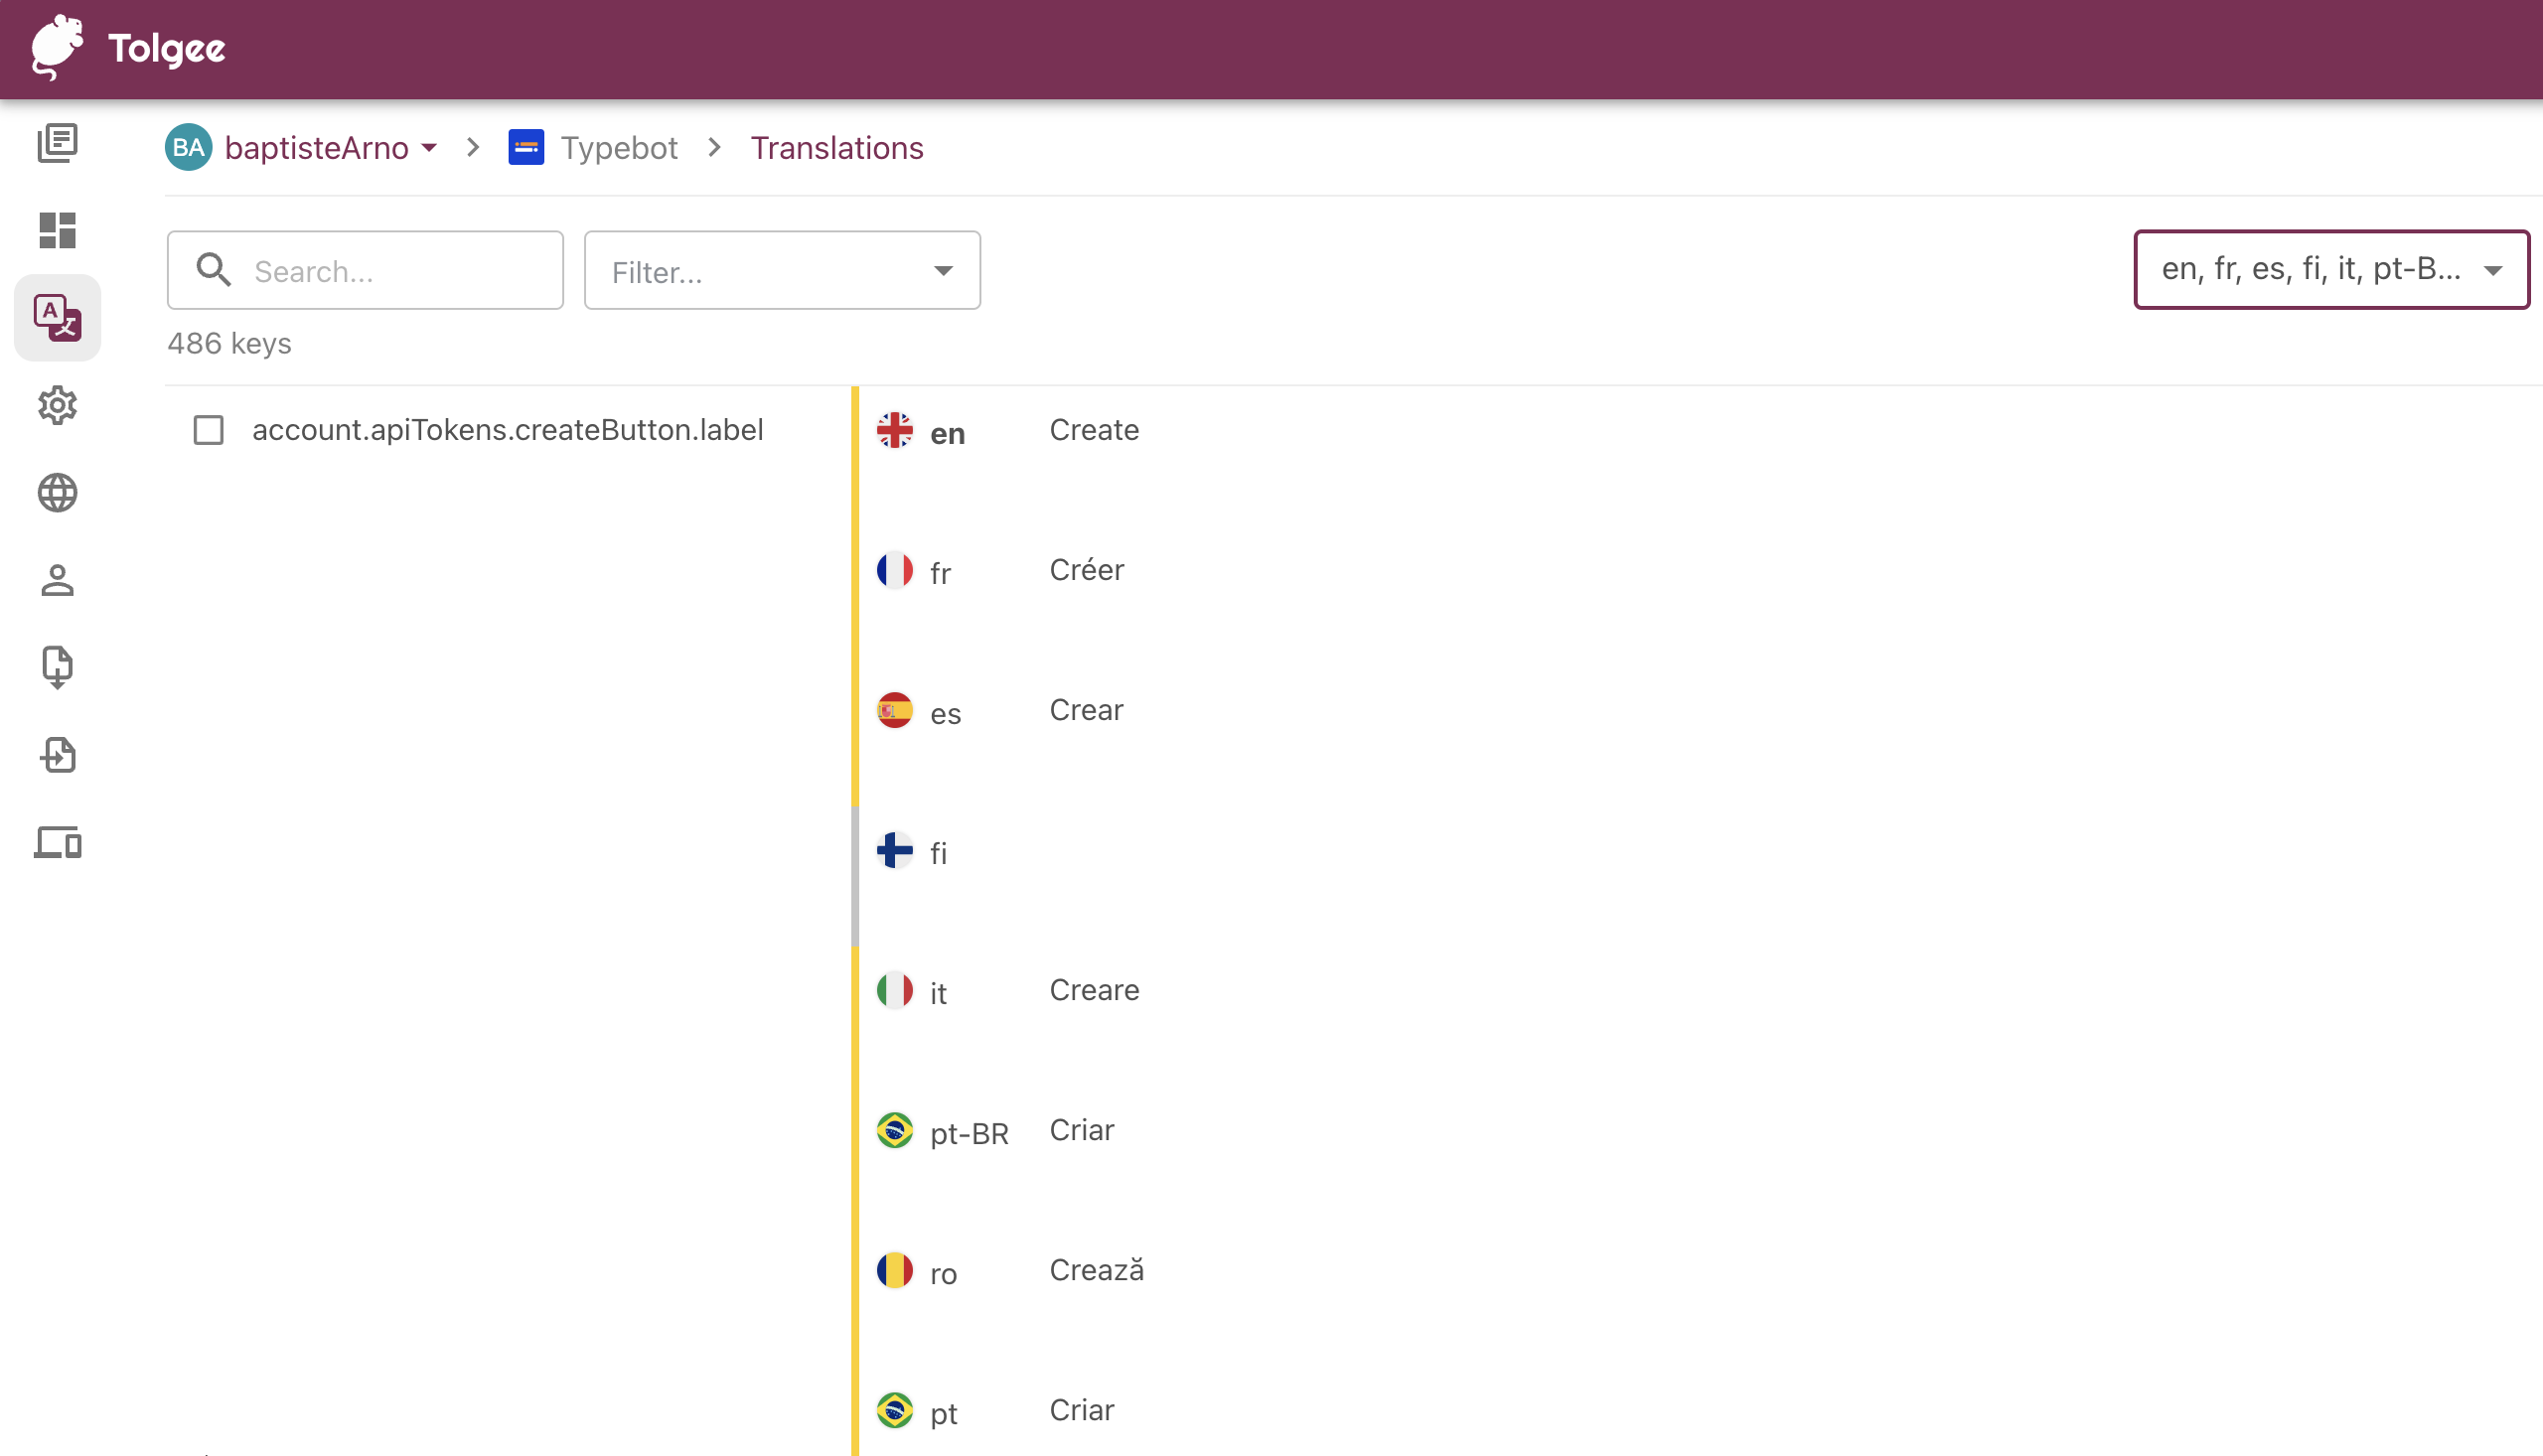Open project settings gear icon

tap(57, 405)
